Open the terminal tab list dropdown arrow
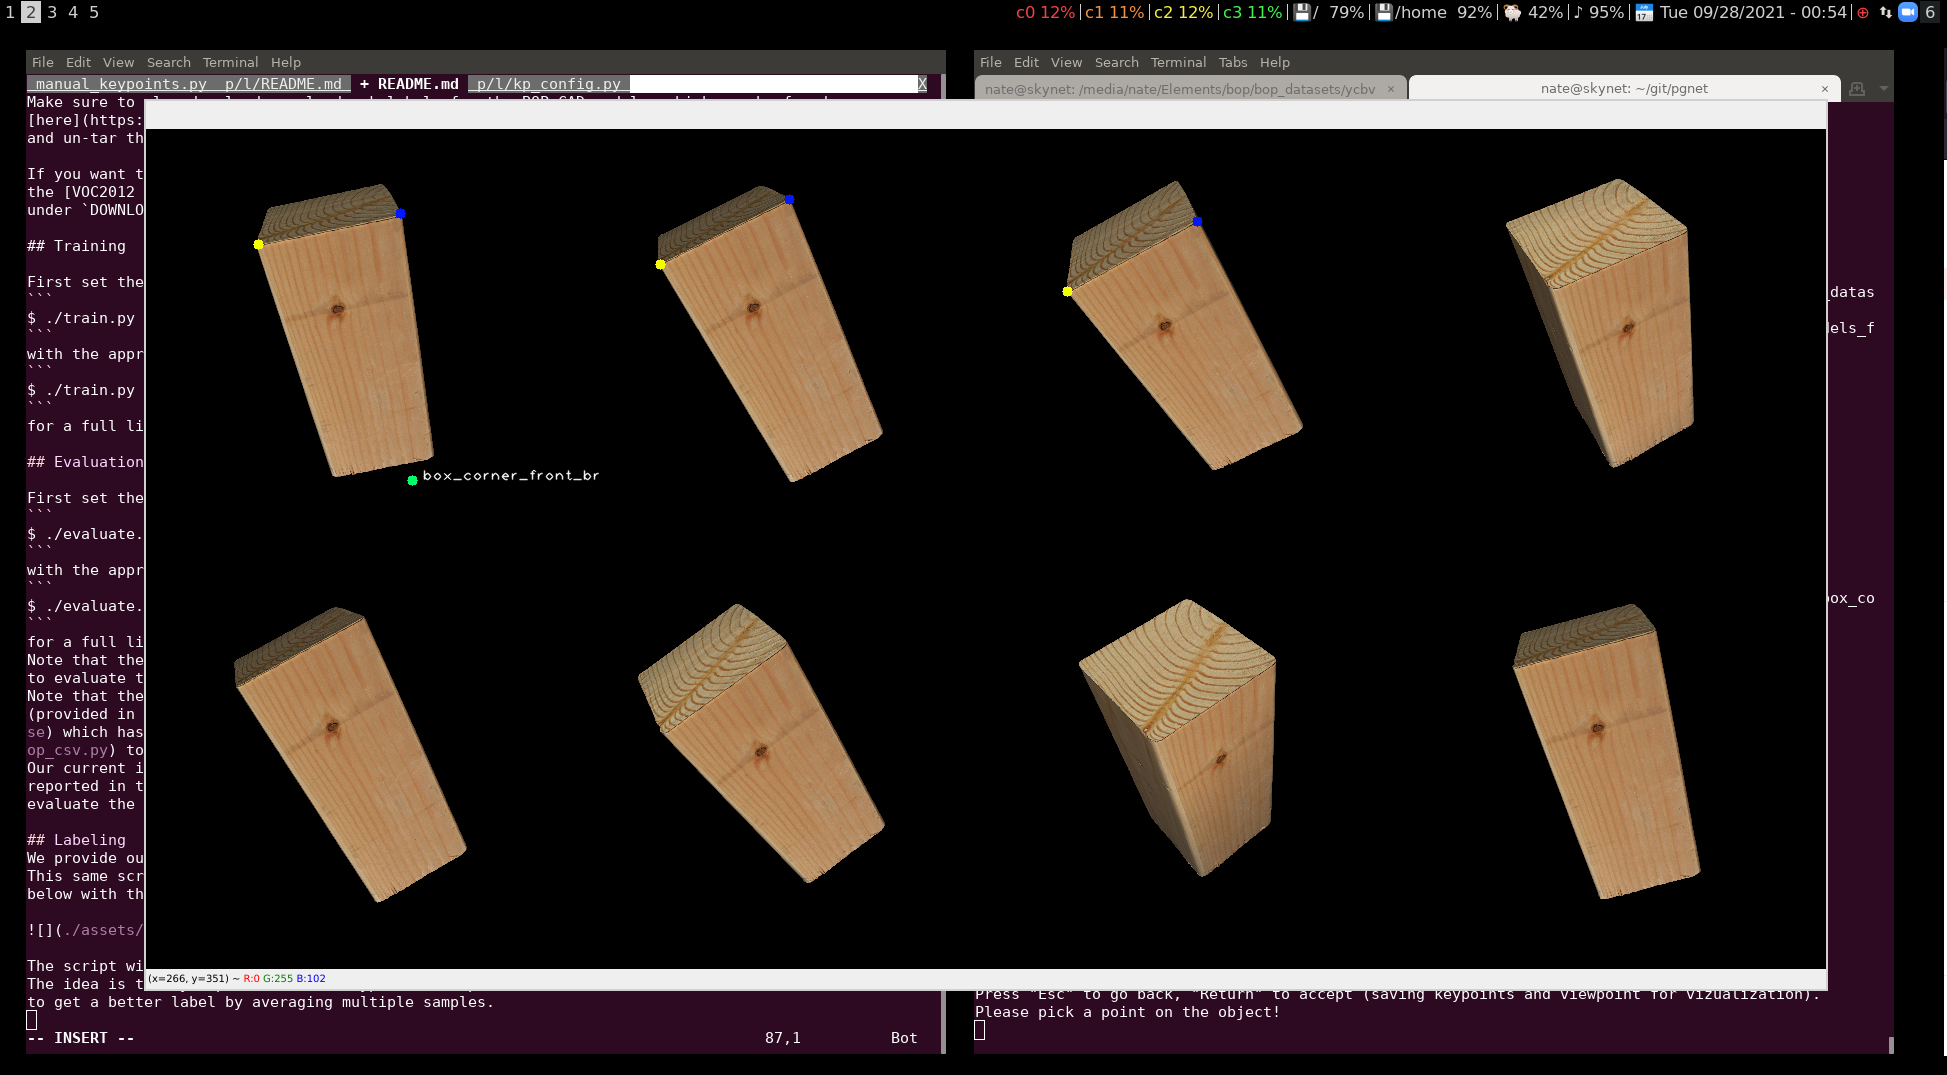The width and height of the screenshot is (1947, 1075). tap(1884, 89)
